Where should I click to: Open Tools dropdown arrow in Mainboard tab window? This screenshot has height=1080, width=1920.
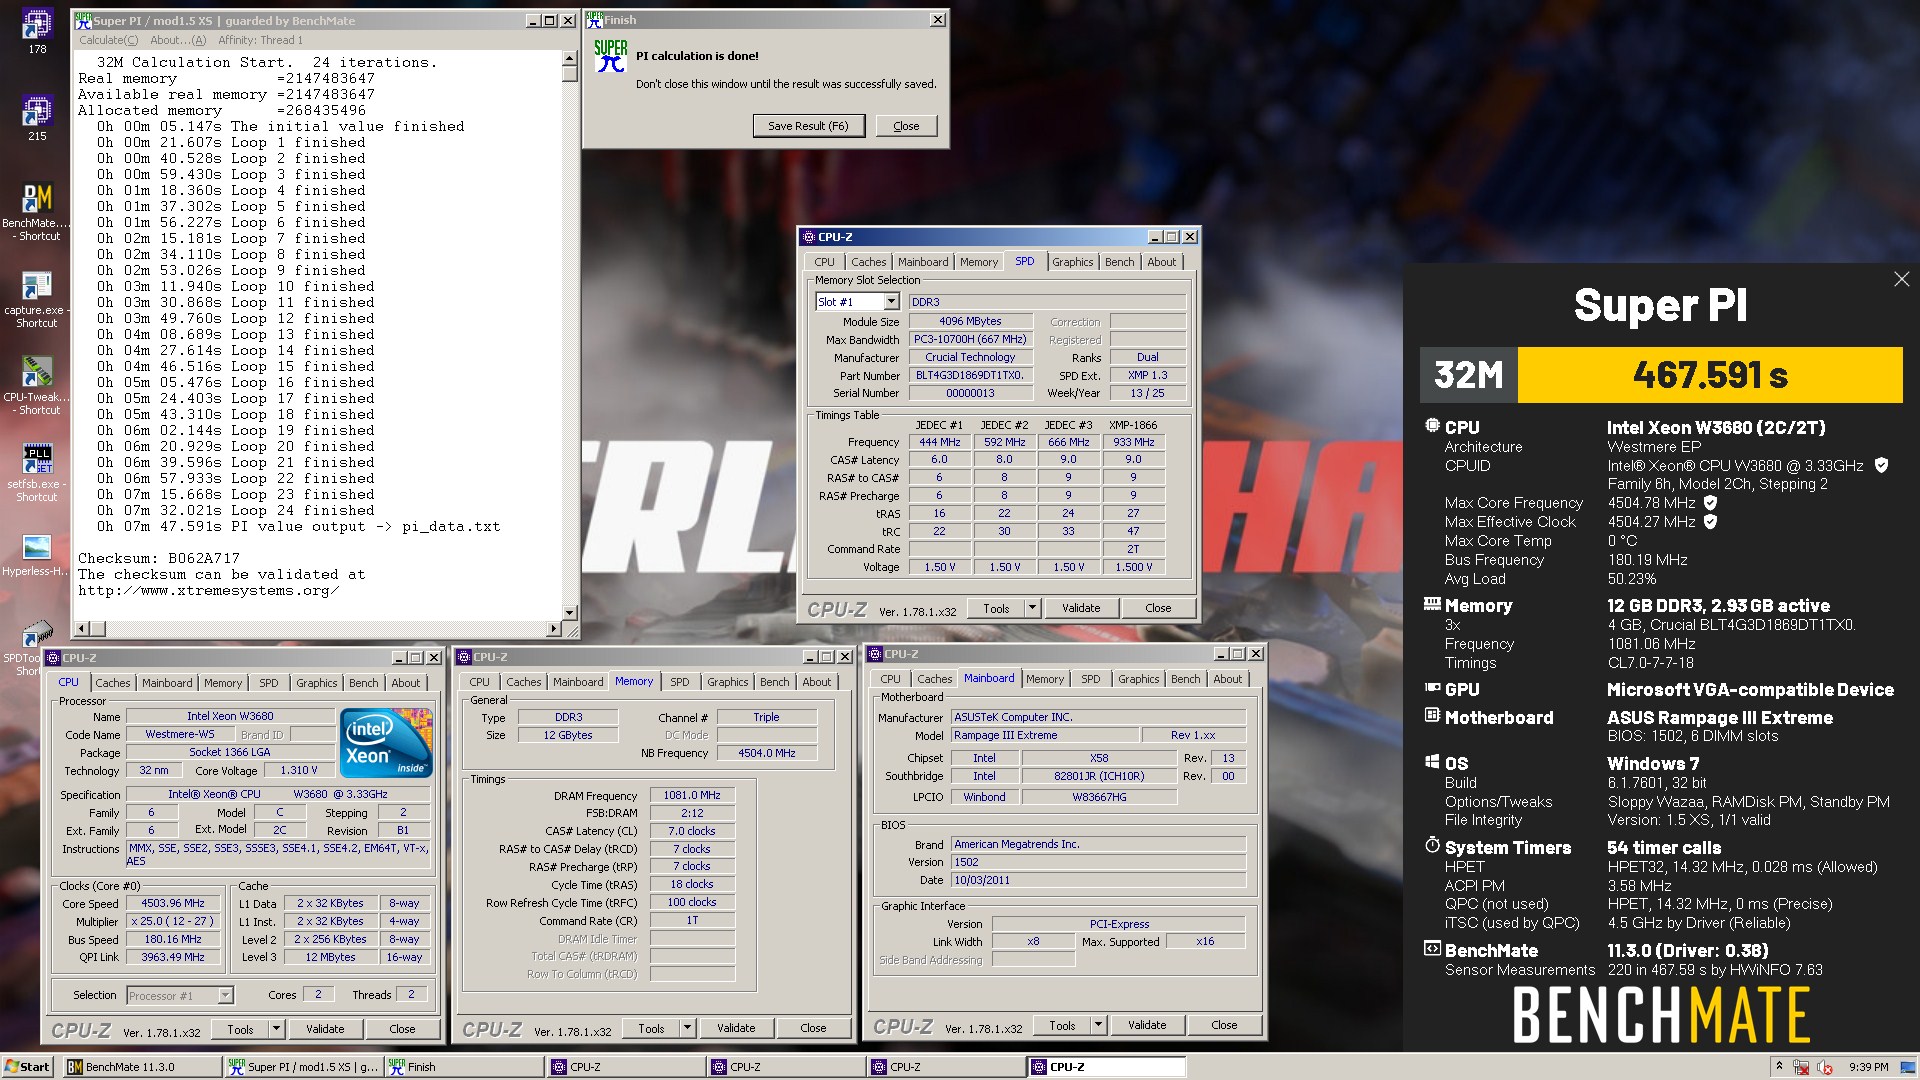(x=1098, y=1025)
